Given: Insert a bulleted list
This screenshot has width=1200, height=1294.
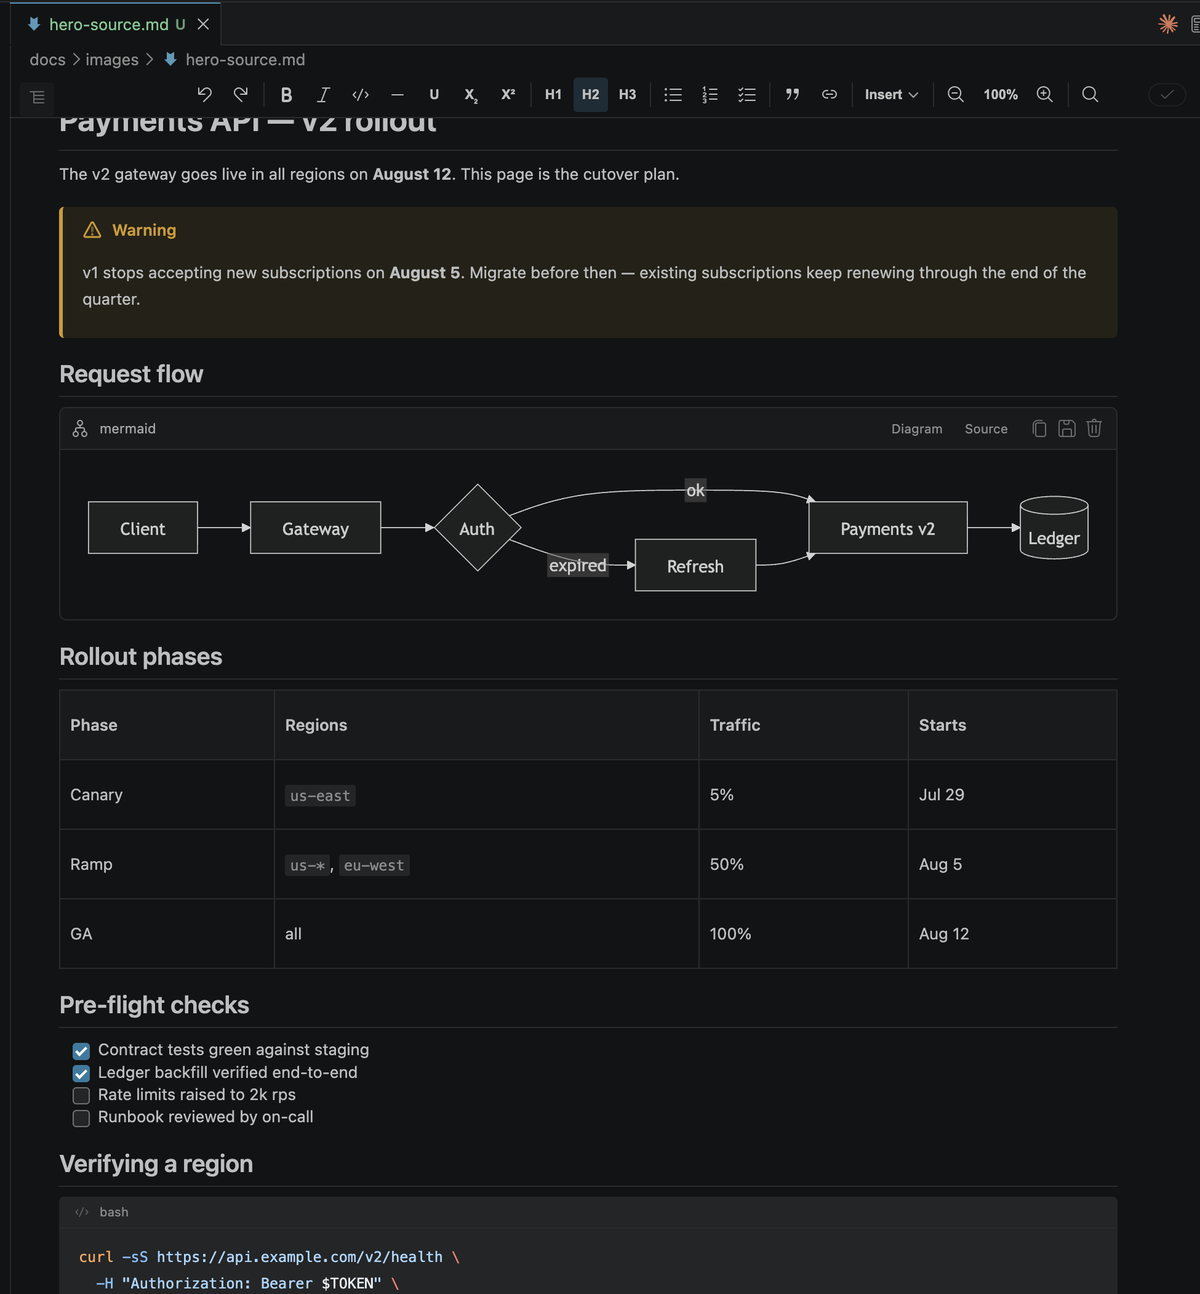Looking at the screenshot, I should [673, 94].
